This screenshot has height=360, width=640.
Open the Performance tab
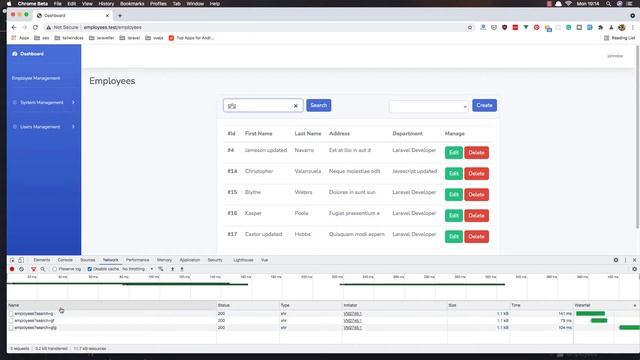click(138, 260)
